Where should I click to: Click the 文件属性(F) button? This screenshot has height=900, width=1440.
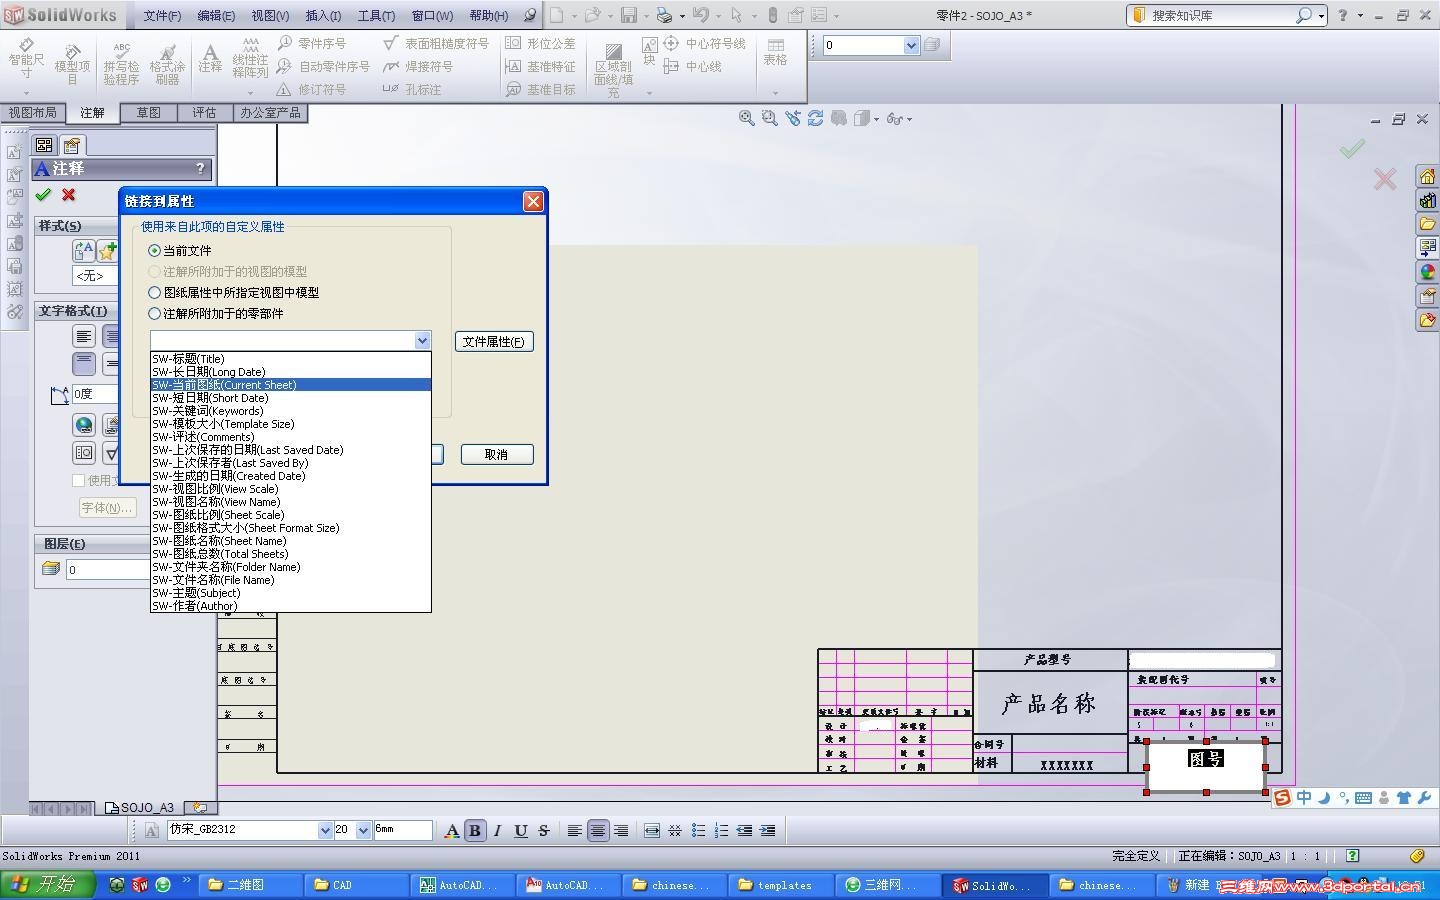[494, 342]
